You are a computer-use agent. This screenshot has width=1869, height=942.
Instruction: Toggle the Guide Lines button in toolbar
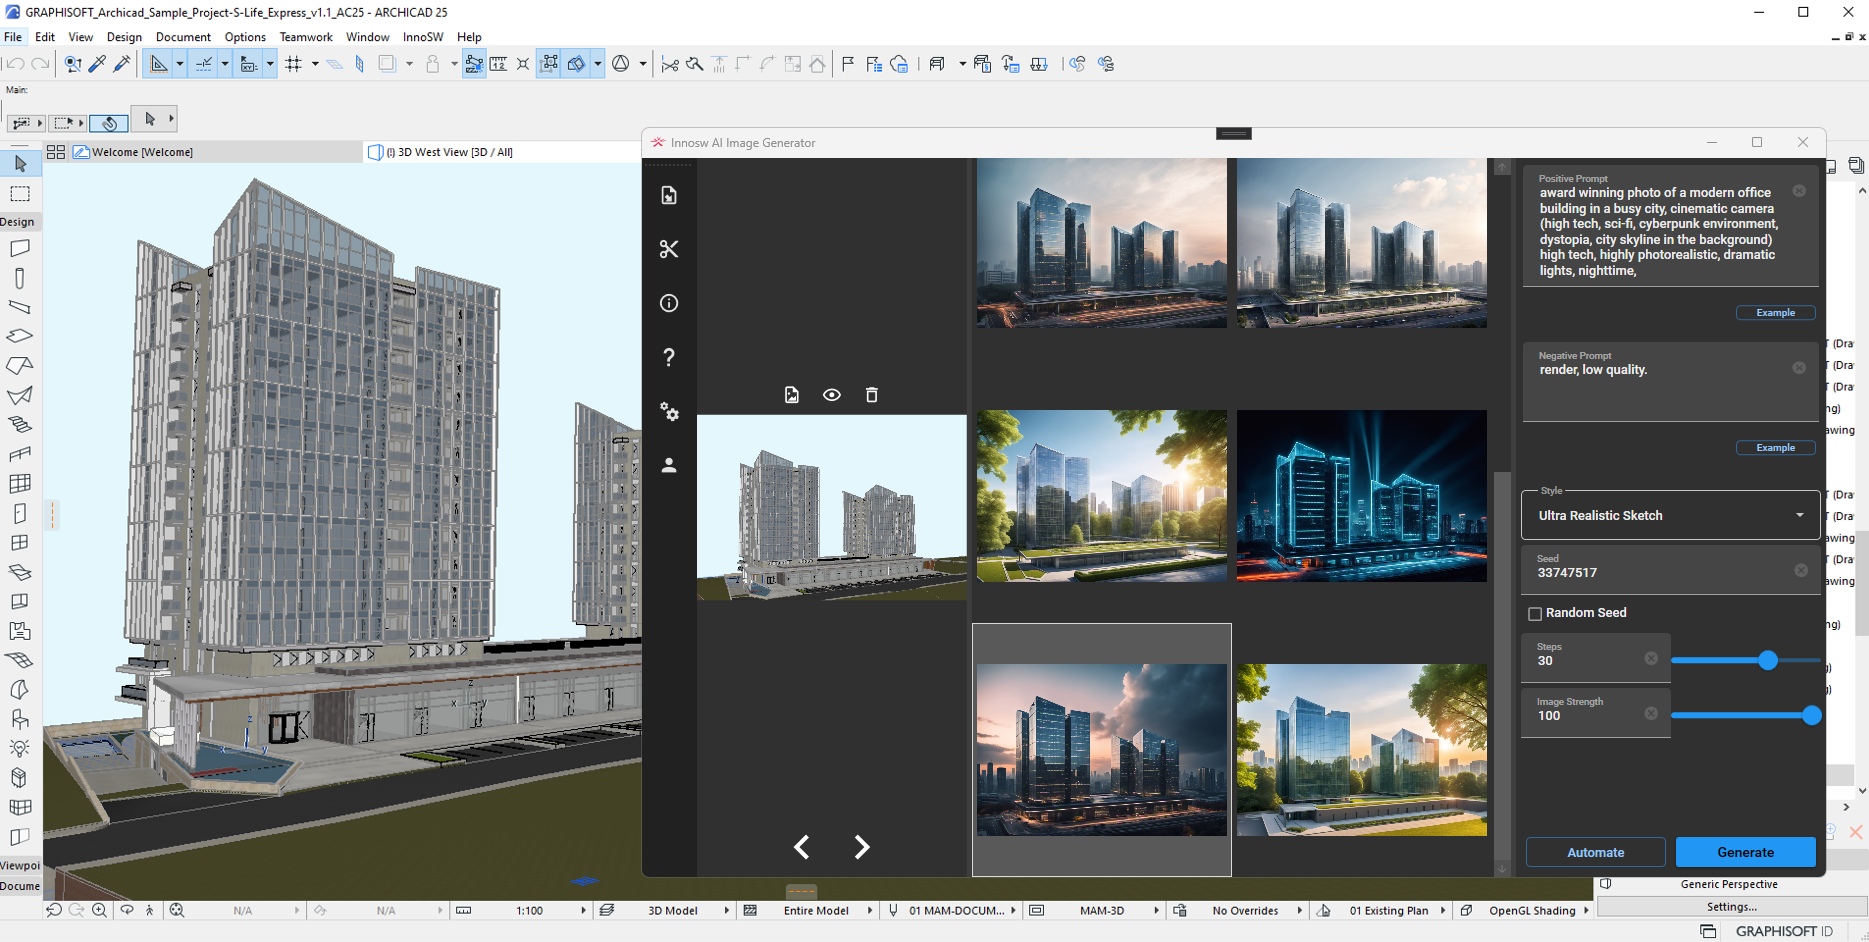(x=159, y=64)
